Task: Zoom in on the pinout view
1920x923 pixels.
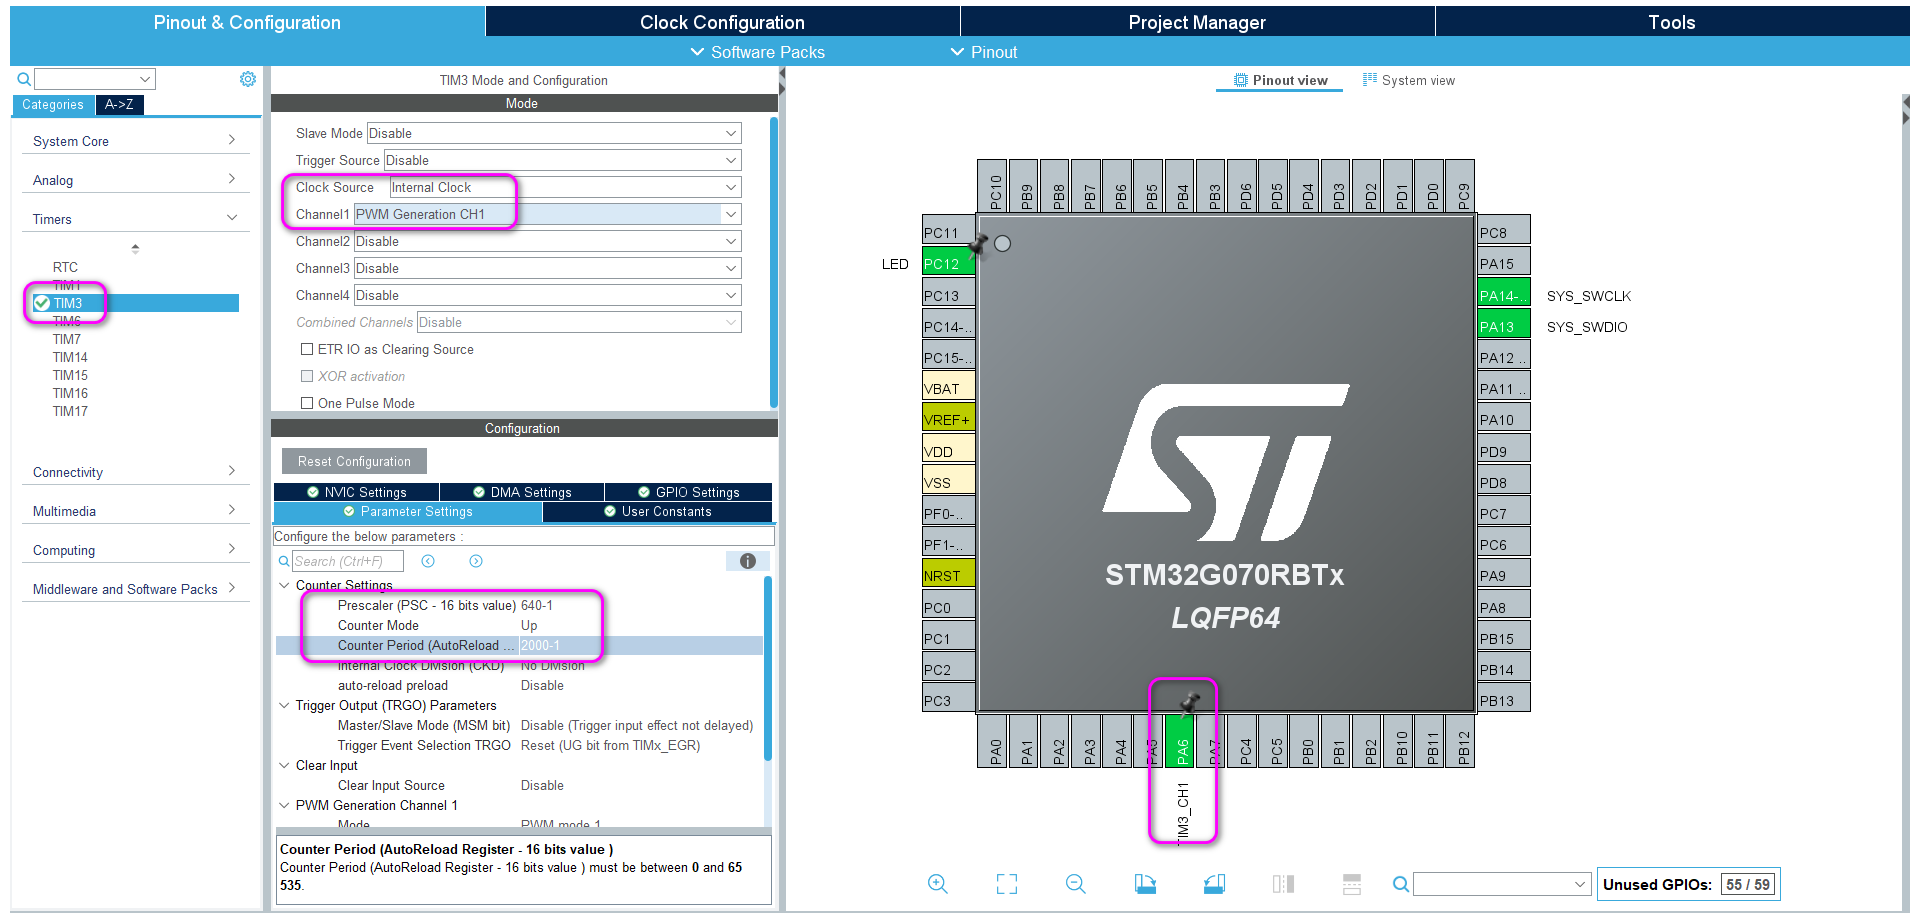Action: (937, 884)
